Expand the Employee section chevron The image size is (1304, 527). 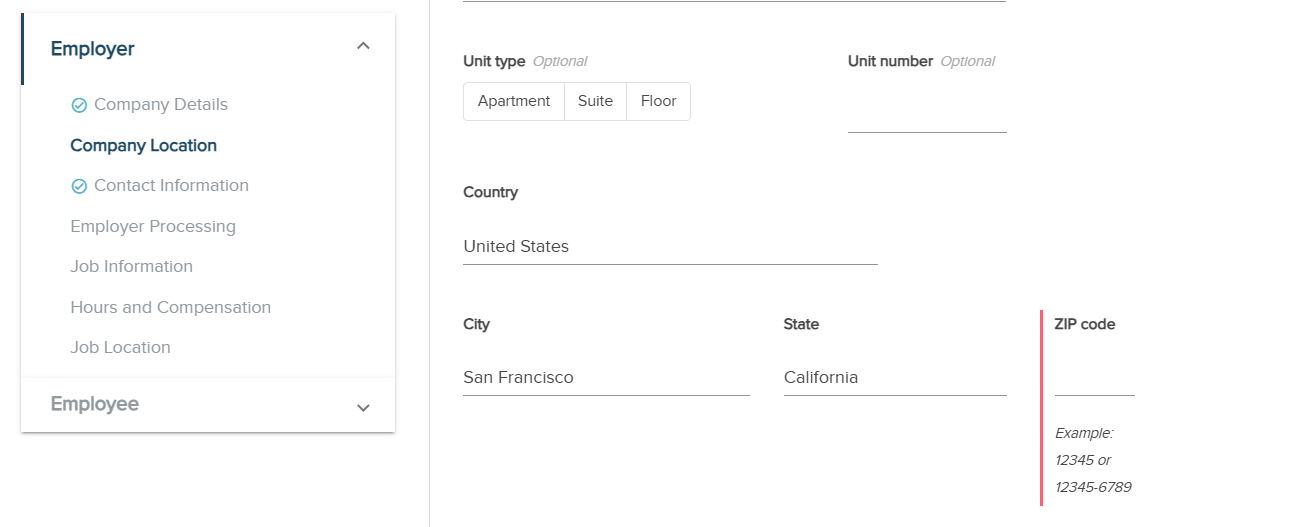click(363, 407)
